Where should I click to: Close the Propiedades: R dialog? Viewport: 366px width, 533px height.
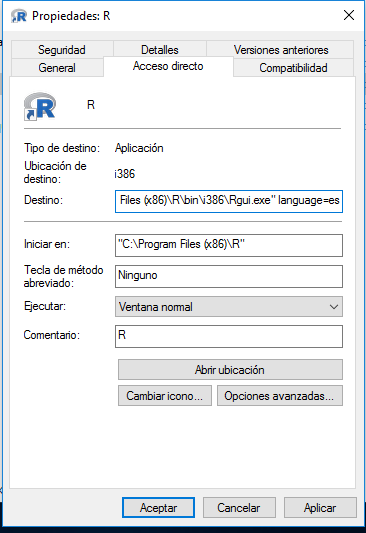click(349, 15)
